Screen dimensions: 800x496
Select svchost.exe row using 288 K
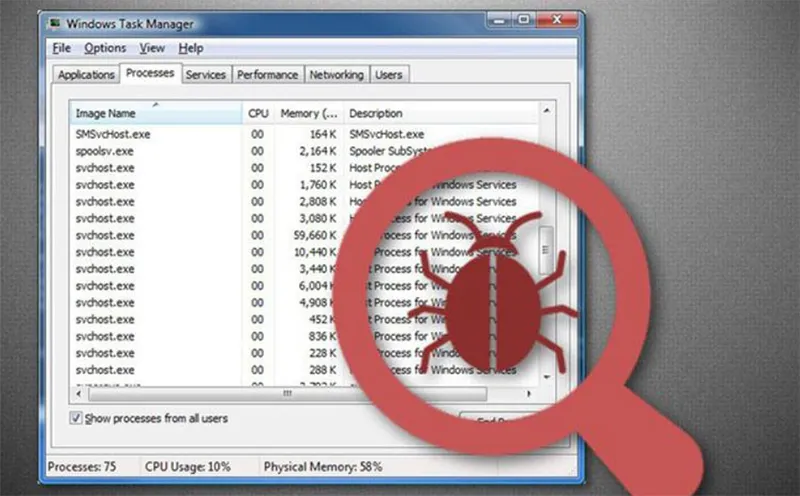304,370
